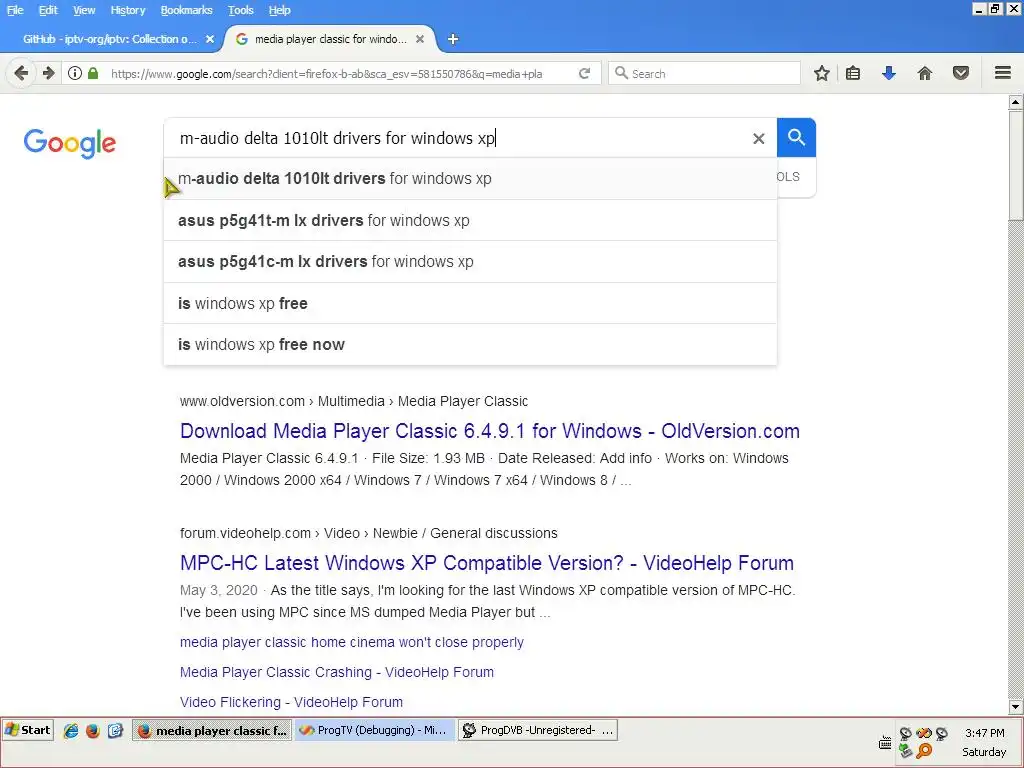The width and height of the screenshot is (1024, 768).
Task: Open the Firefox hamburger menu
Action: [x=1003, y=73]
